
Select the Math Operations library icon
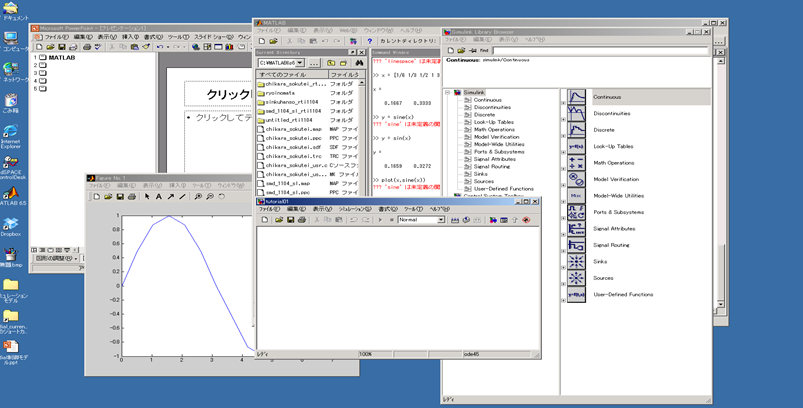coord(577,163)
